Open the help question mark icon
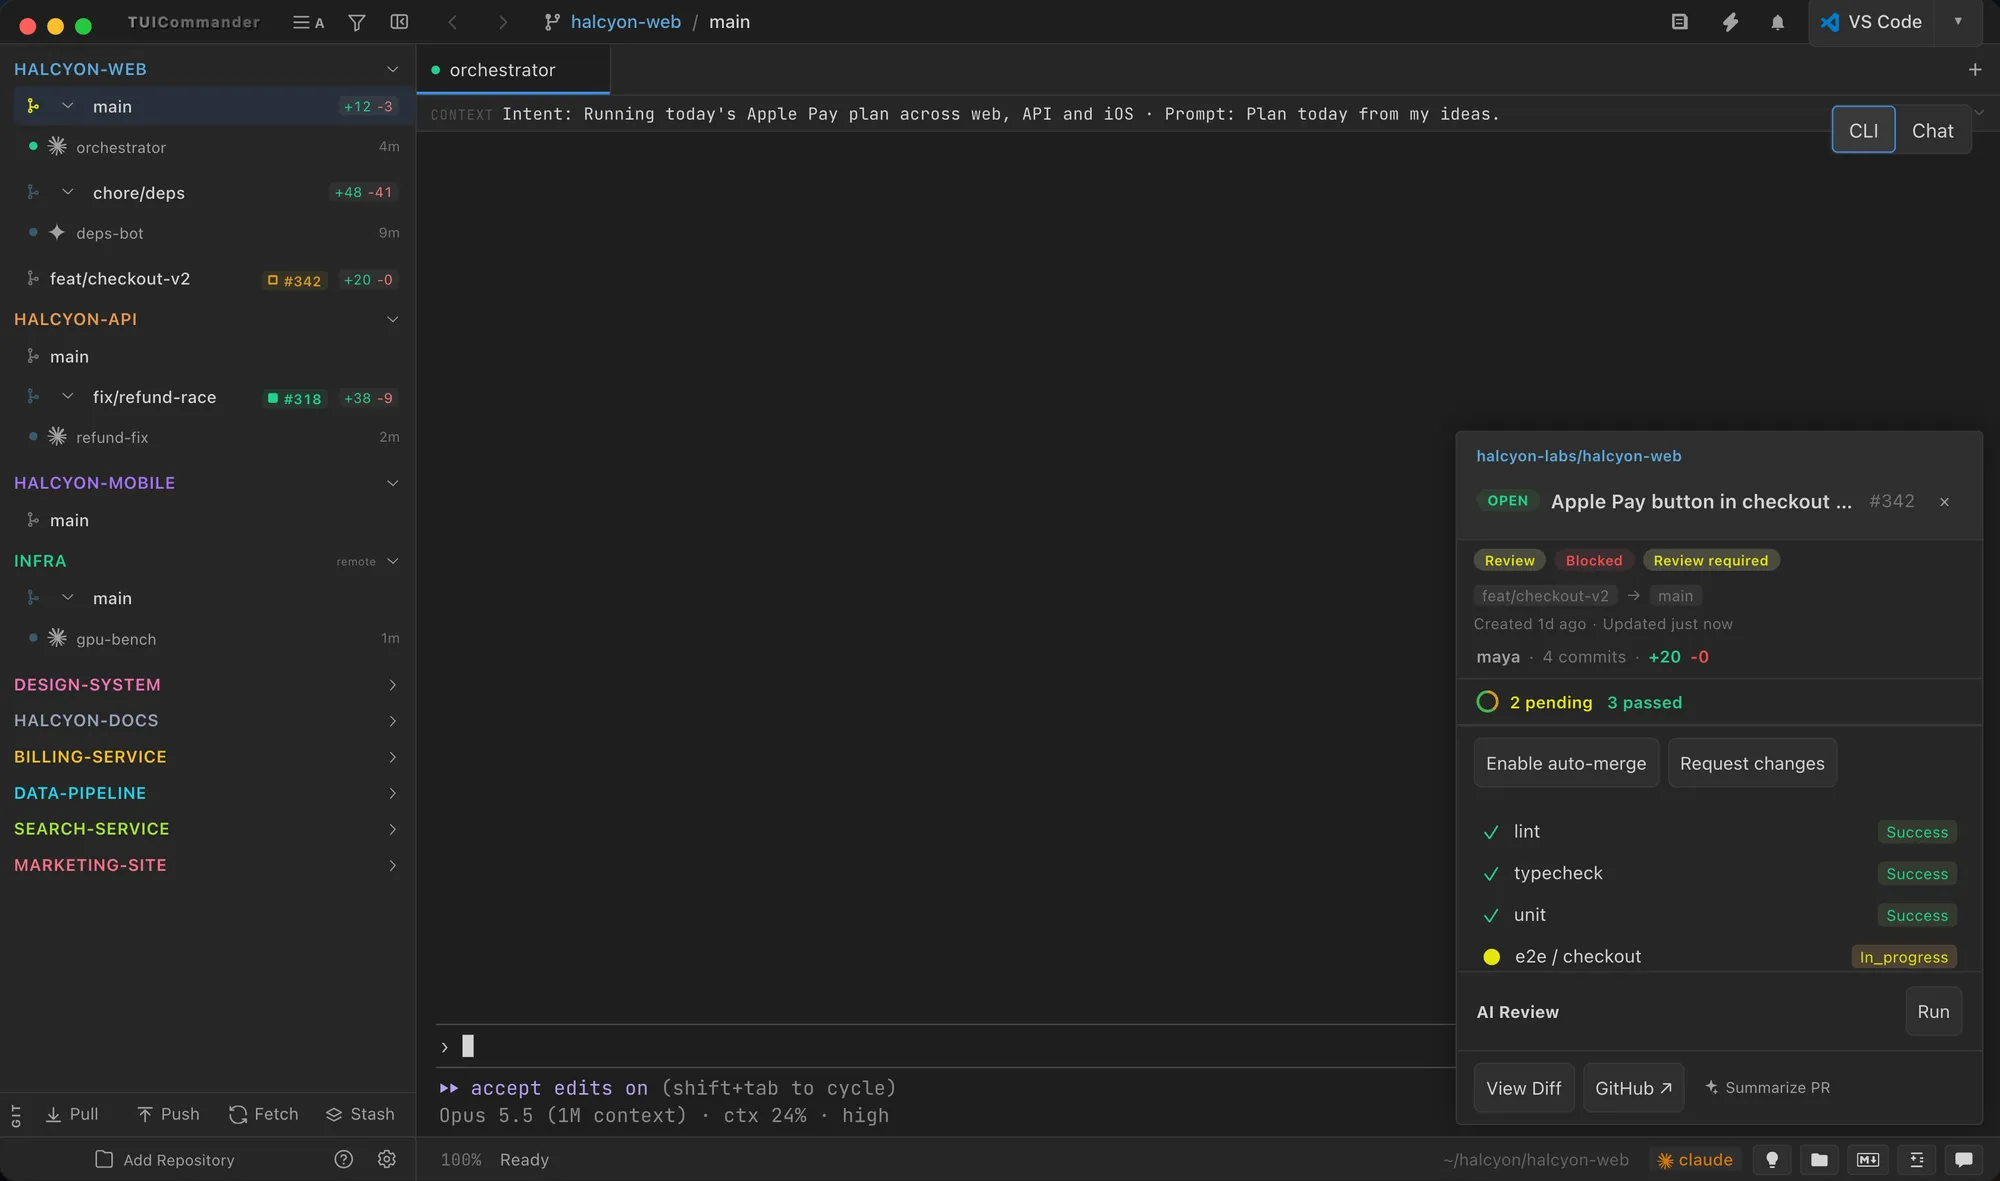The image size is (2000, 1181). [343, 1159]
